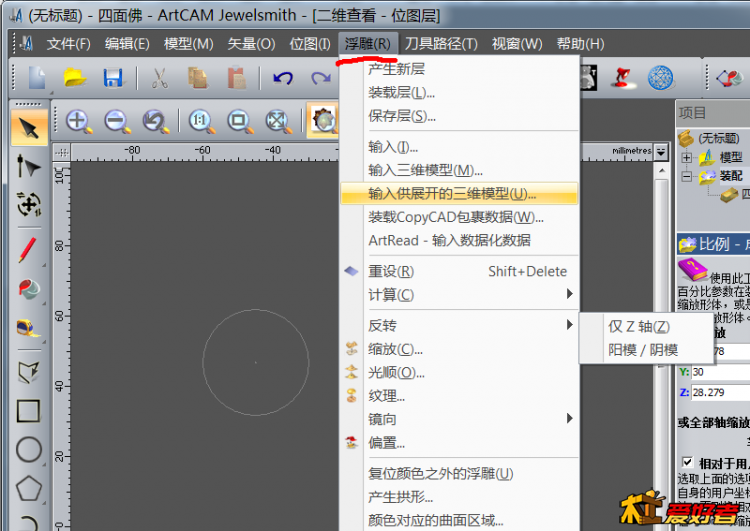The image size is (750, 531).
Task: Choose 输入三维模型(M) menu entry
Action: coord(459,170)
